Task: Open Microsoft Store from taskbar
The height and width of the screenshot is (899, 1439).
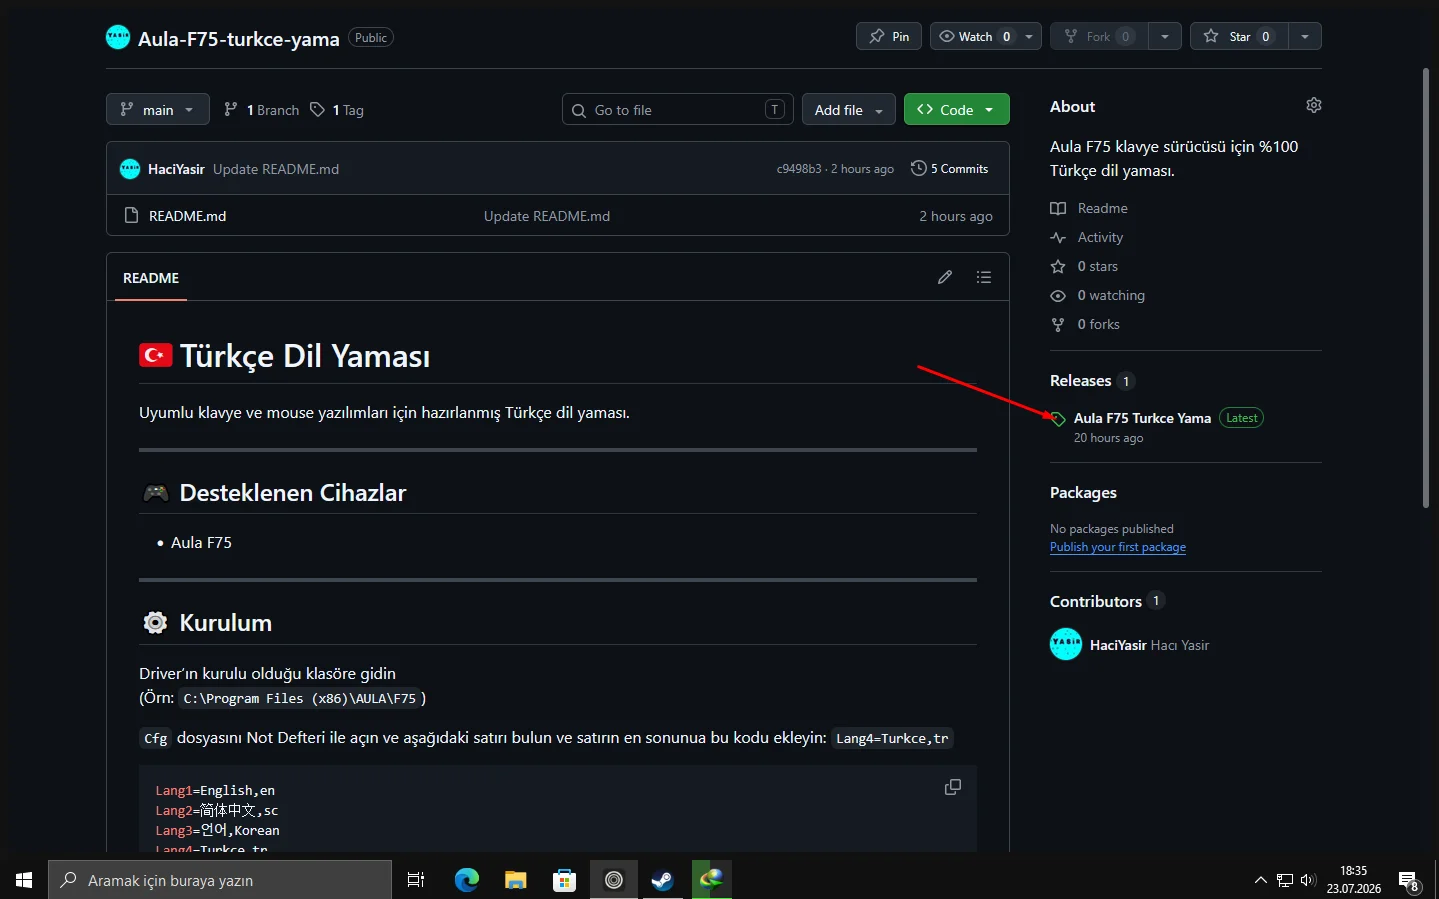Action: click(565, 880)
